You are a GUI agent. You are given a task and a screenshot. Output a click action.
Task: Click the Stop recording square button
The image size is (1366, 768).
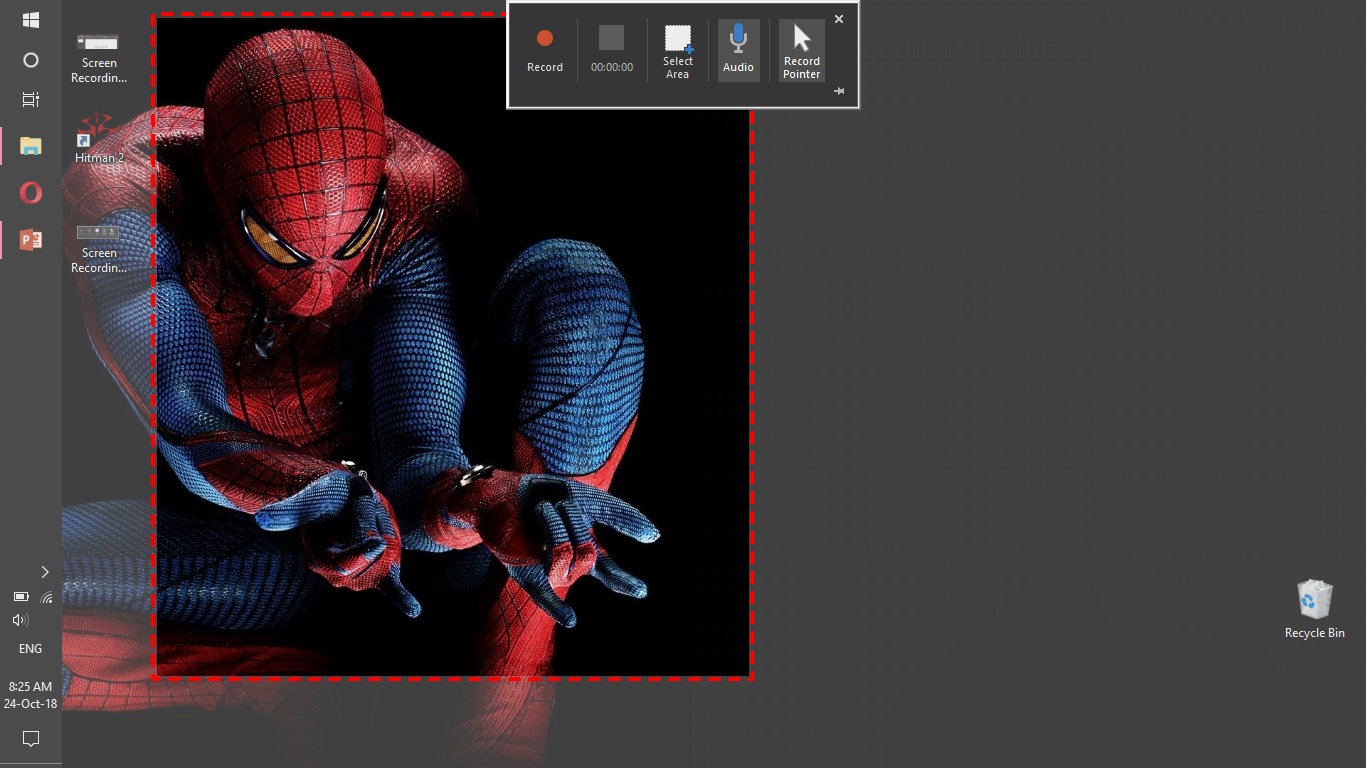(611, 38)
